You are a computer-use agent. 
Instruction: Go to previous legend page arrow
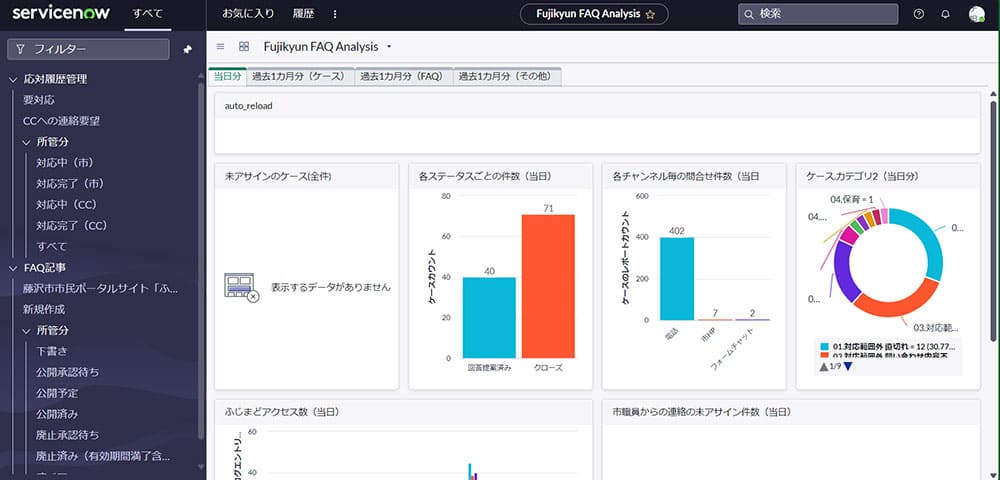pyautogui.click(x=824, y=367)
